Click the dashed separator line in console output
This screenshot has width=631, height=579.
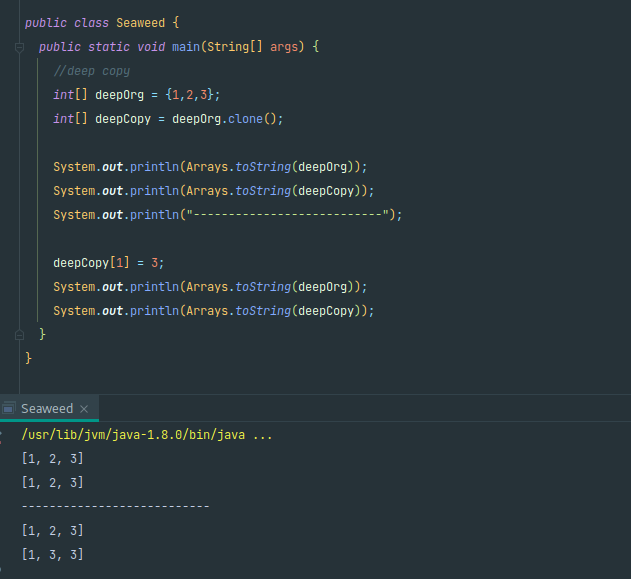(x=115, y=506)
